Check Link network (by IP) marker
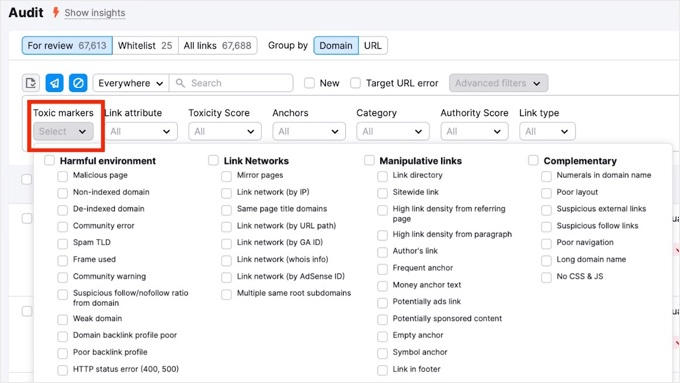 [x=226, y=193]
